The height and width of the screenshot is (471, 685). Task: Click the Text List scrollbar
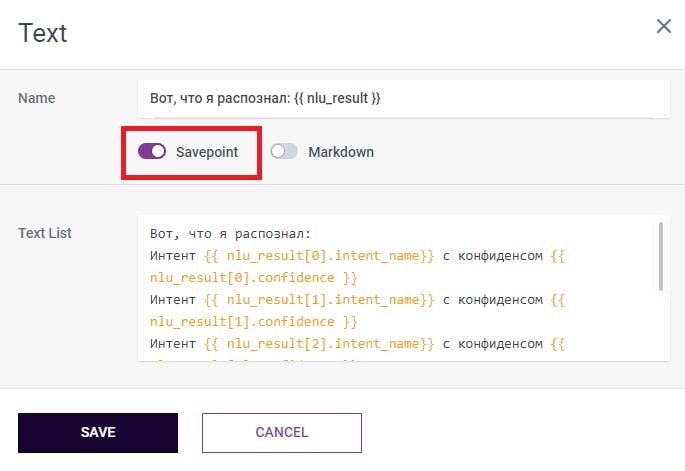tap(659, 254)
